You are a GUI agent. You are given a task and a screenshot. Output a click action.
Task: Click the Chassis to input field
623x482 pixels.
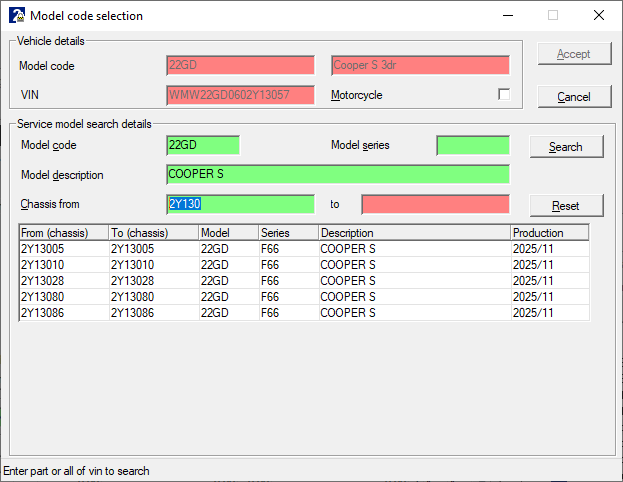coord(435,204)
